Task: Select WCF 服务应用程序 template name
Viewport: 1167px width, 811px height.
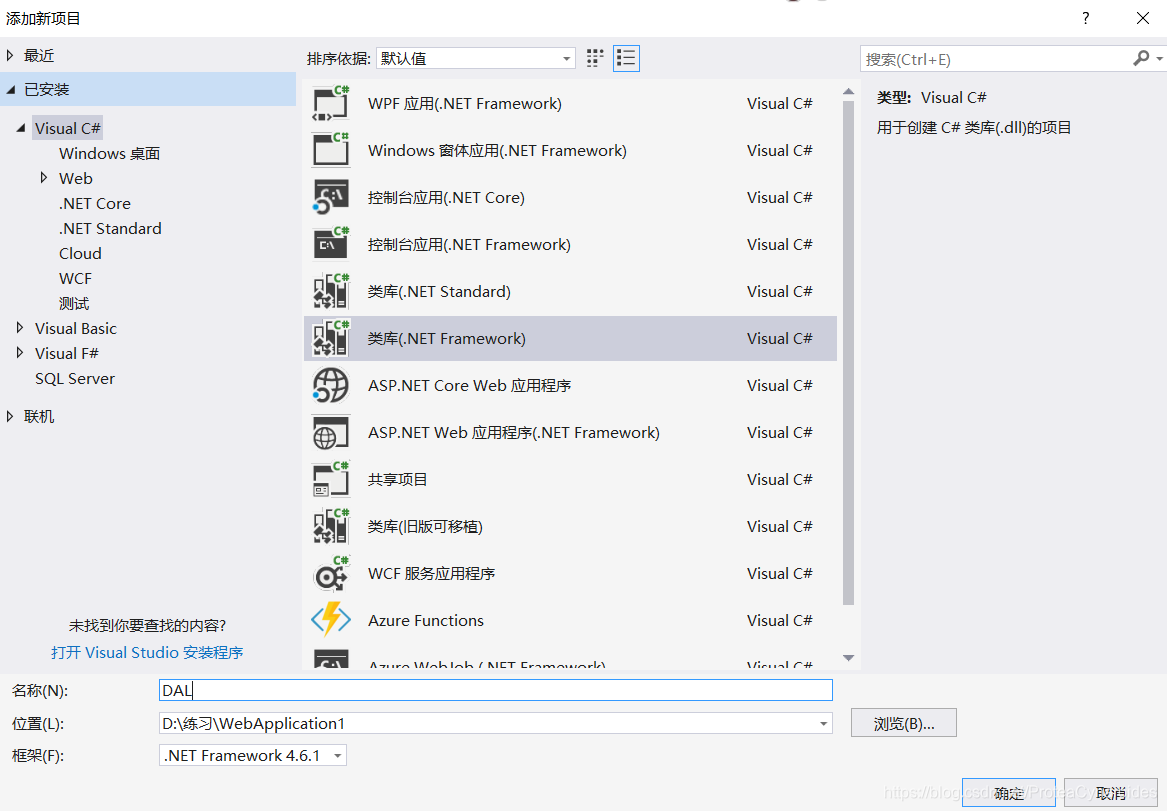Action: [x=432, y=573]
